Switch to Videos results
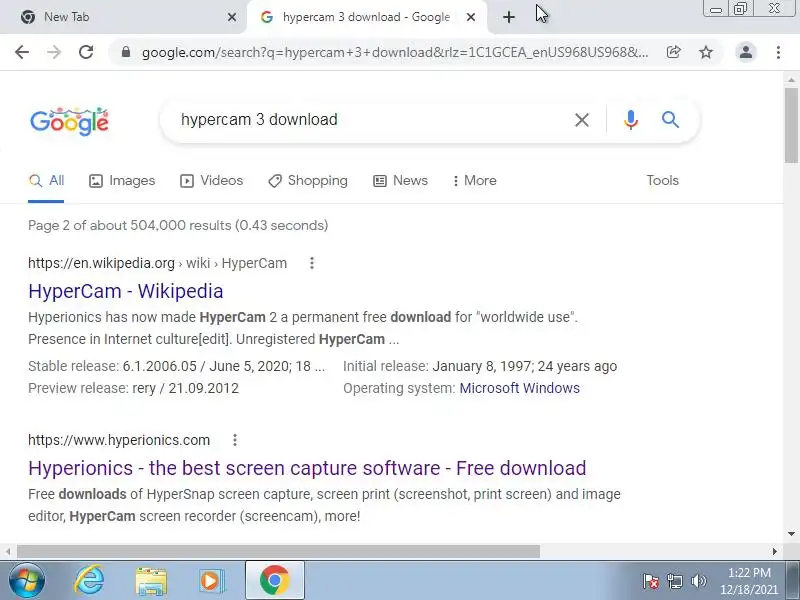Viewport: 800px width, 600px height. pyautogui.click(x=211, y=181)
